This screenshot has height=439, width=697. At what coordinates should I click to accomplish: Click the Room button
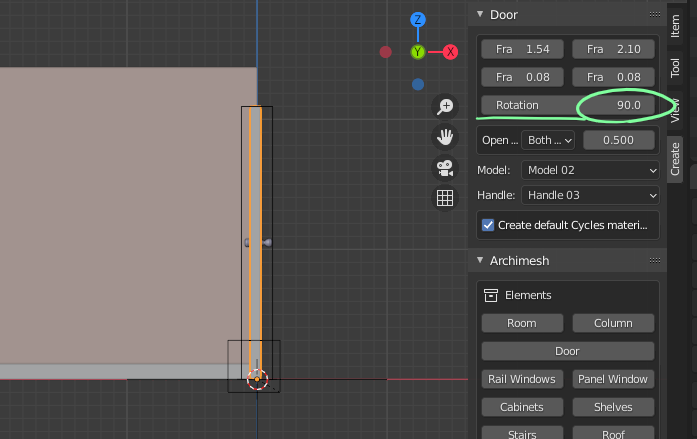pos(522,323)
